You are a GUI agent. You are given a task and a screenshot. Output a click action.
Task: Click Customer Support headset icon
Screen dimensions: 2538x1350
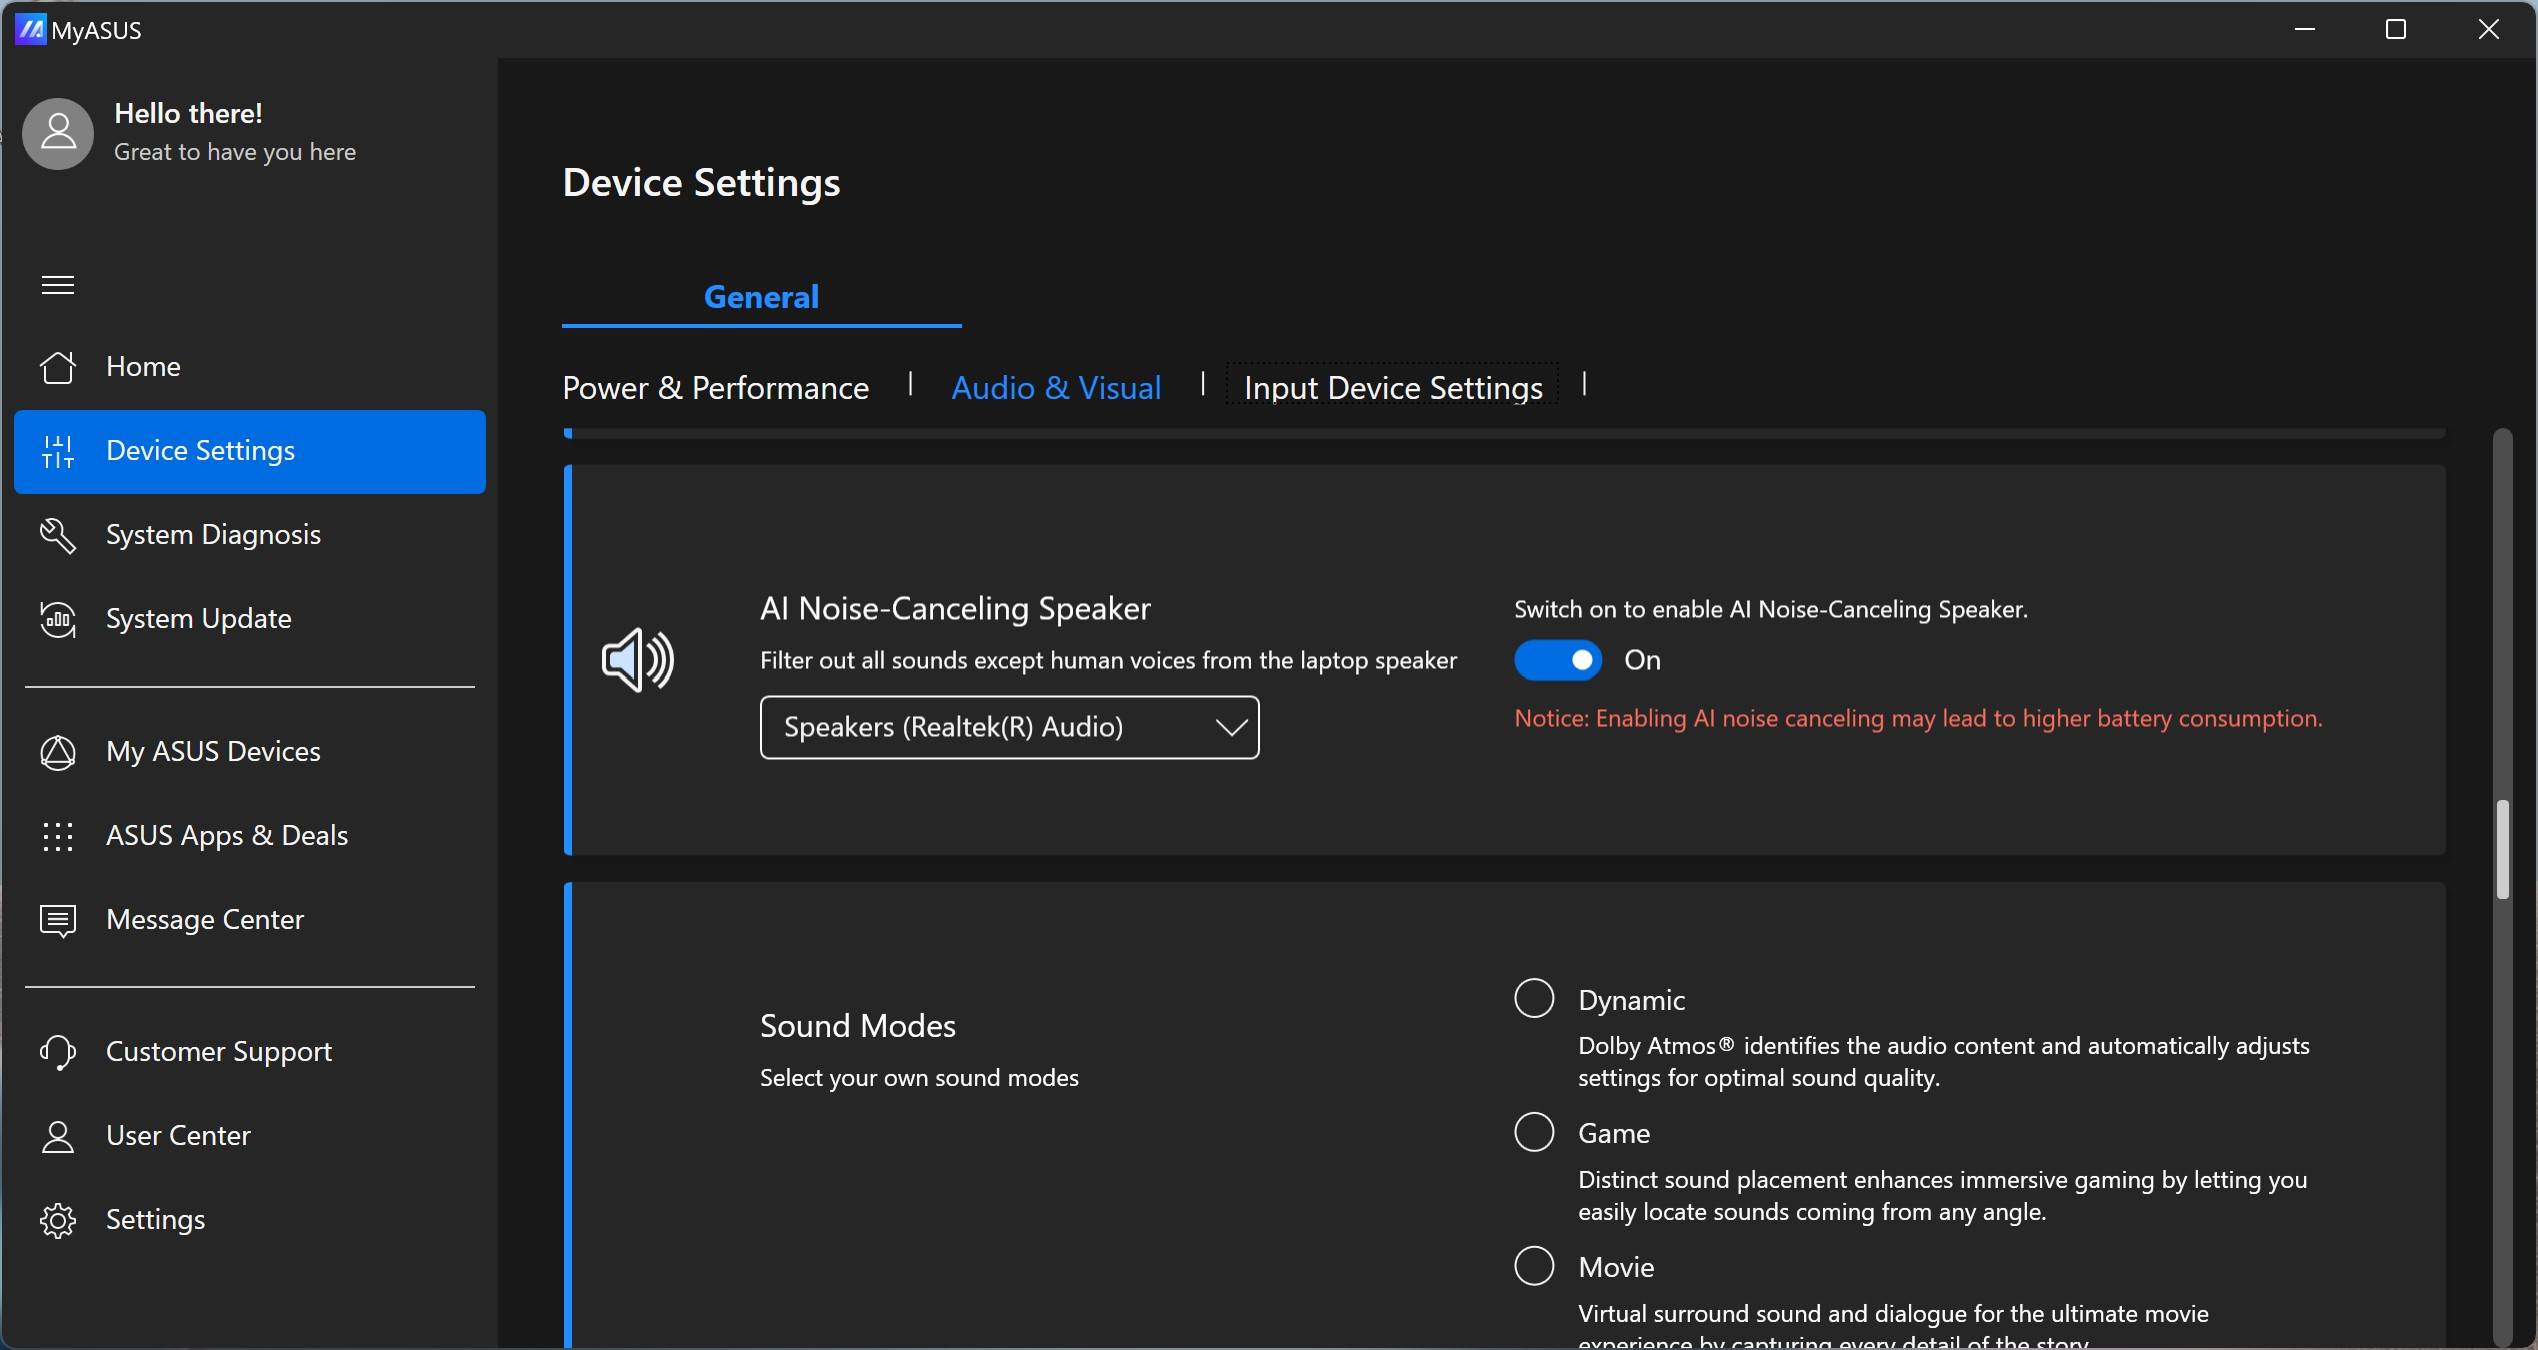point(58,1052)
